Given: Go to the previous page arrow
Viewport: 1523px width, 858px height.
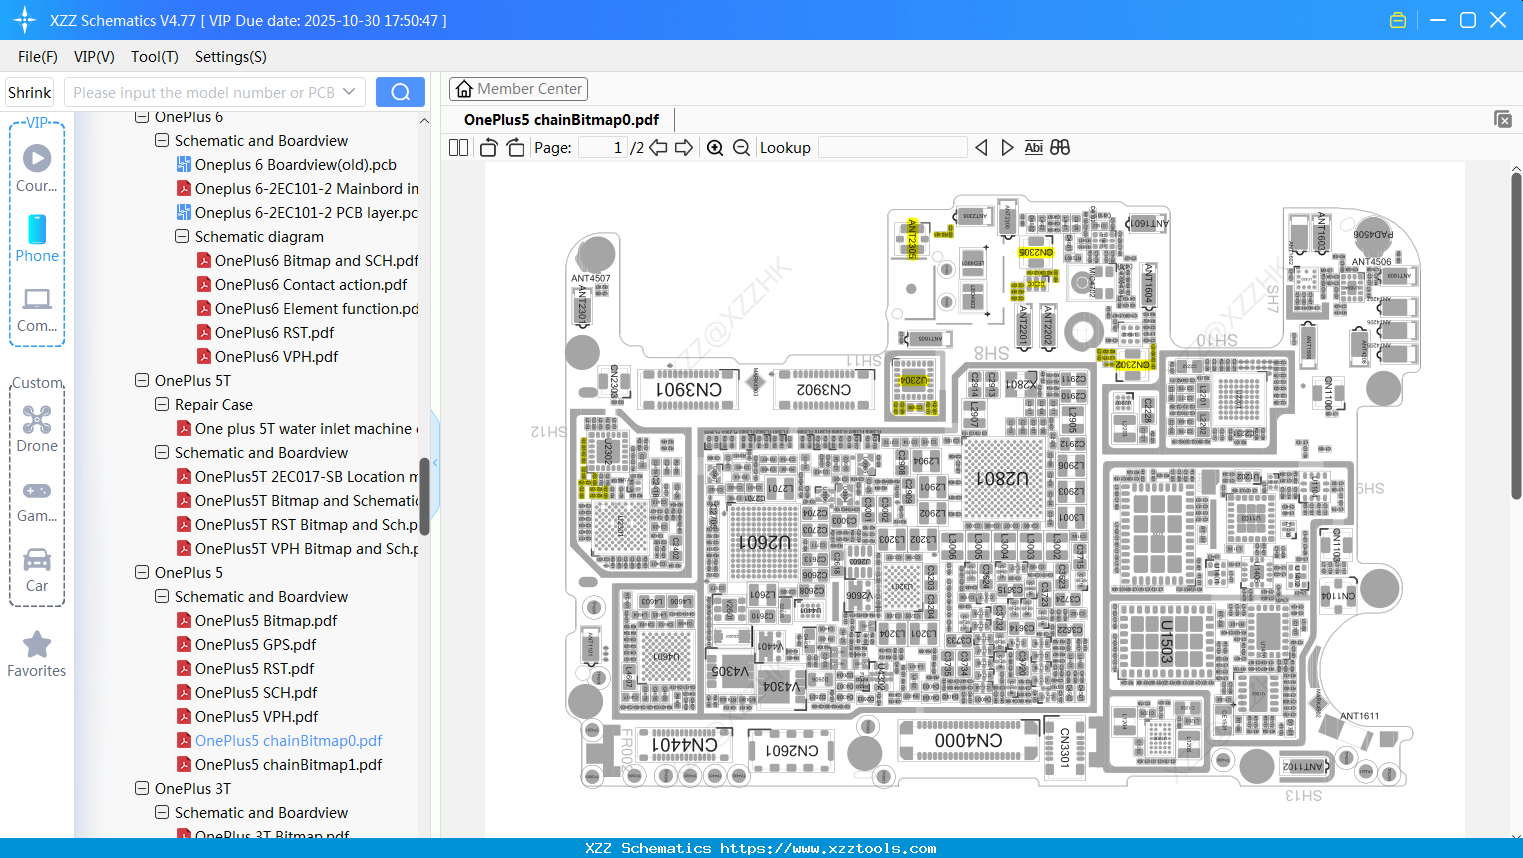Looking at the screenshot, I should [x=658, y=148].
